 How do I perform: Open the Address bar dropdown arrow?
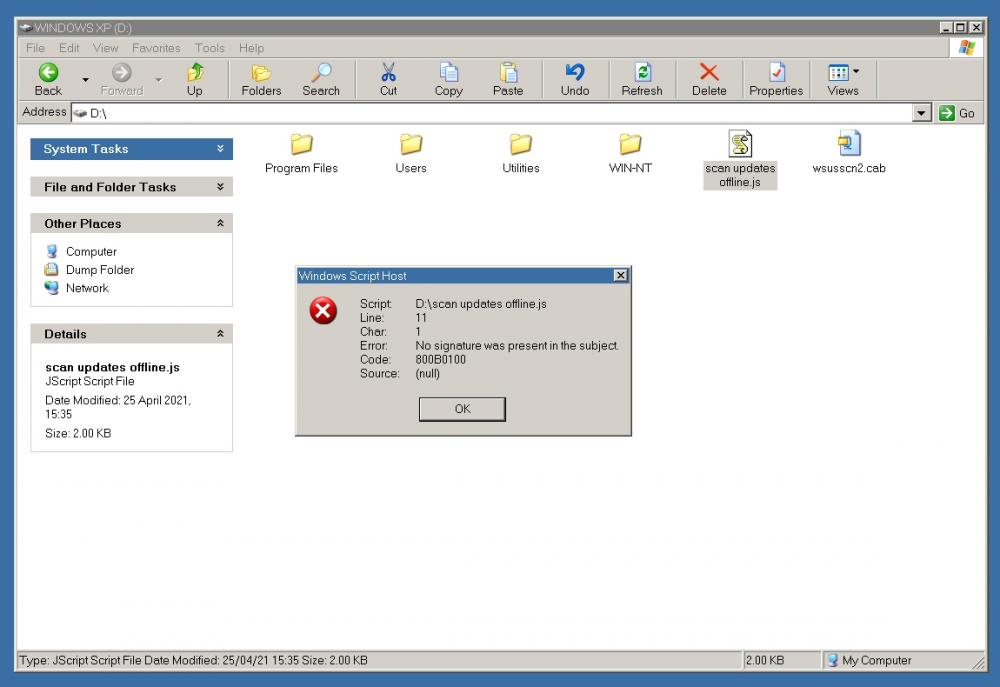922,113
